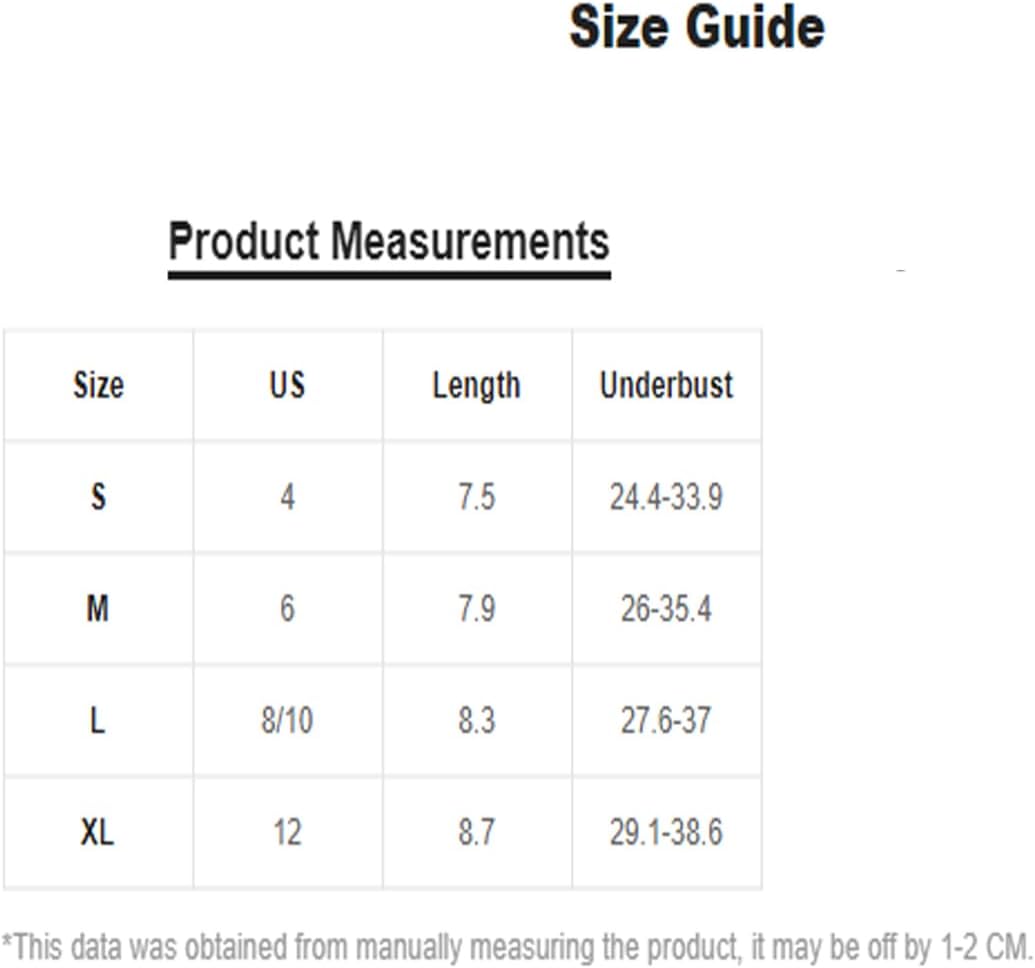The image size is (1035, 968).
Task: Click the XL size row label
Action: pyautogui.click(x=97, y=831)
